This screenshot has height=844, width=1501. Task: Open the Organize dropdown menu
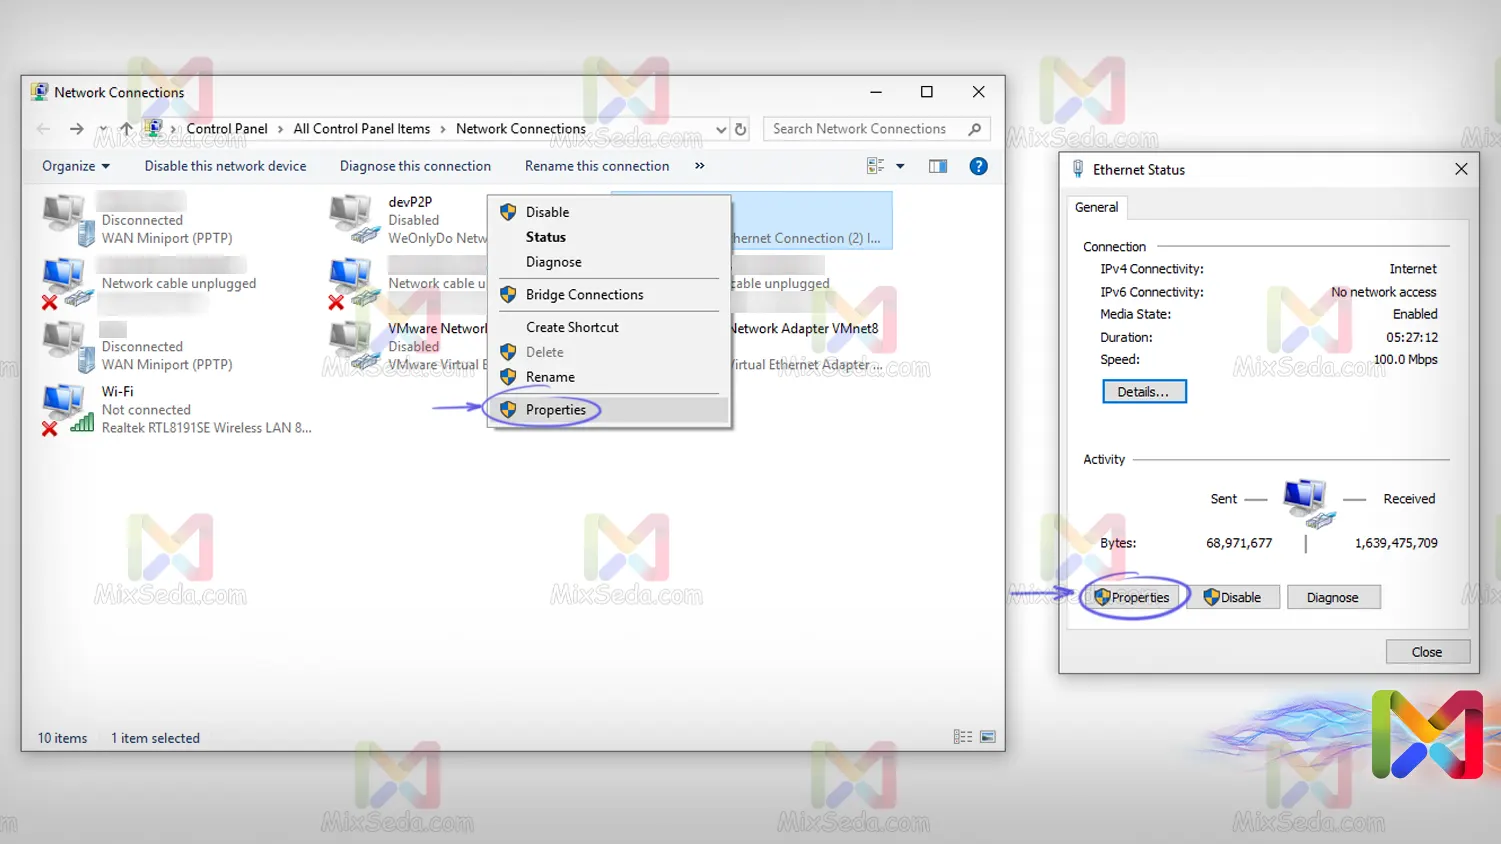point(76,166)
